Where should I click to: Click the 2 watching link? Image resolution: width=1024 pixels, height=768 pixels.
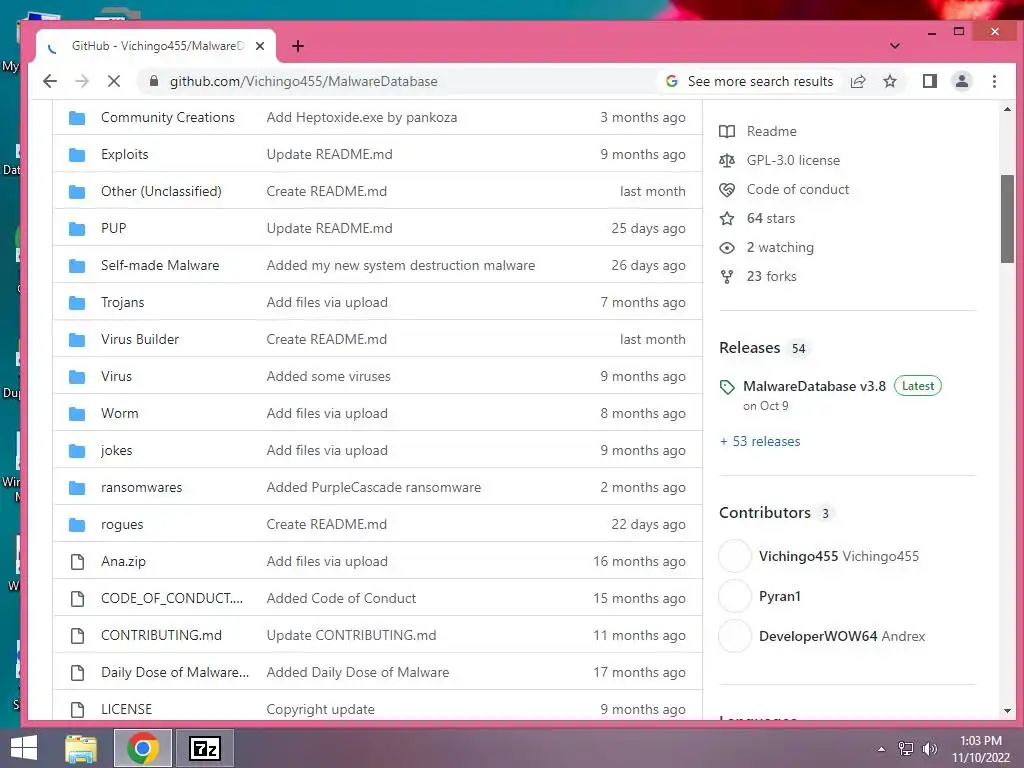click(x=780, y=248)
